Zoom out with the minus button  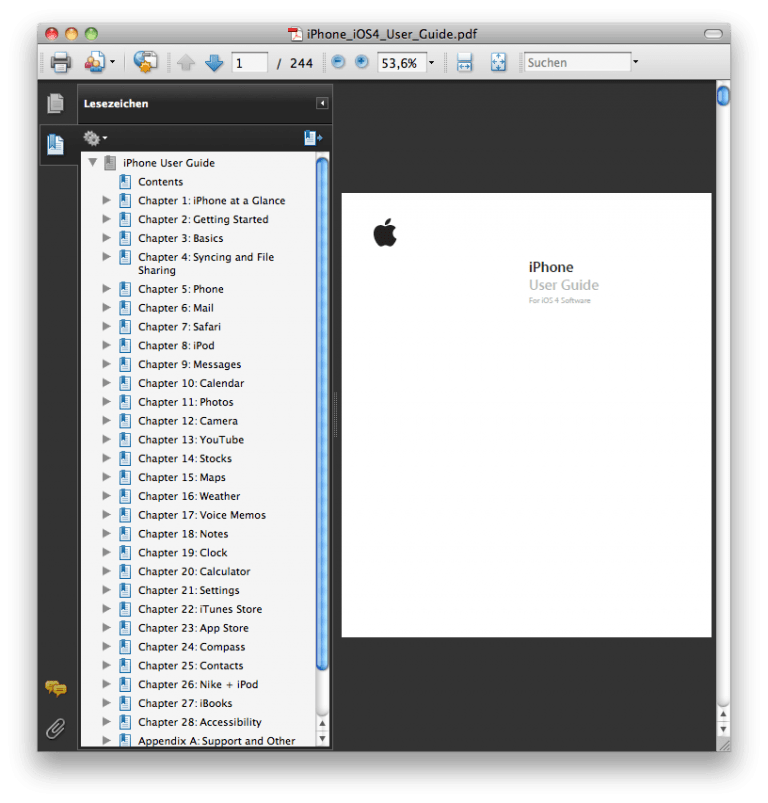[338, 62]
